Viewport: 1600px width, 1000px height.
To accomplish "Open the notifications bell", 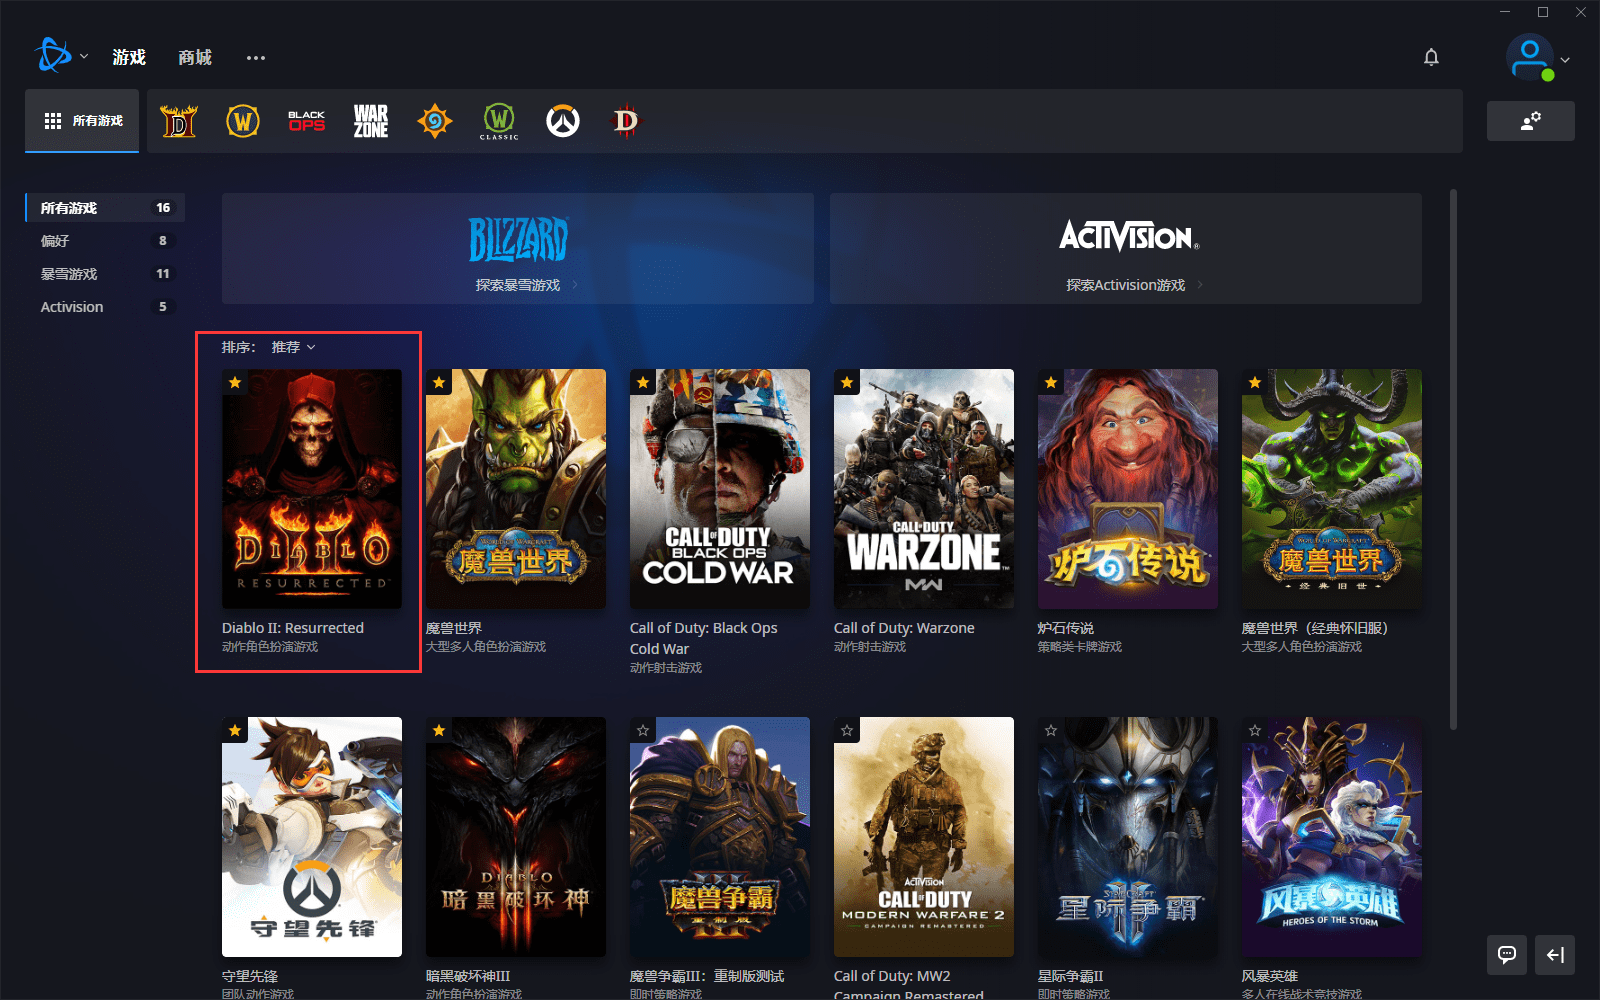I will pyautogui.click(x=1431, y=57).
